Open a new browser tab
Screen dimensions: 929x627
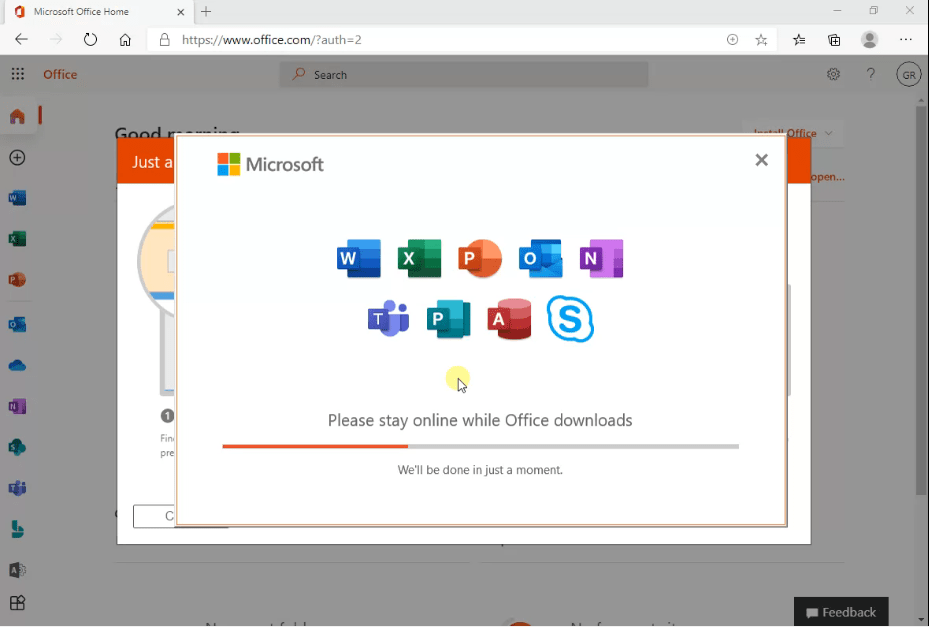(206, 11)
